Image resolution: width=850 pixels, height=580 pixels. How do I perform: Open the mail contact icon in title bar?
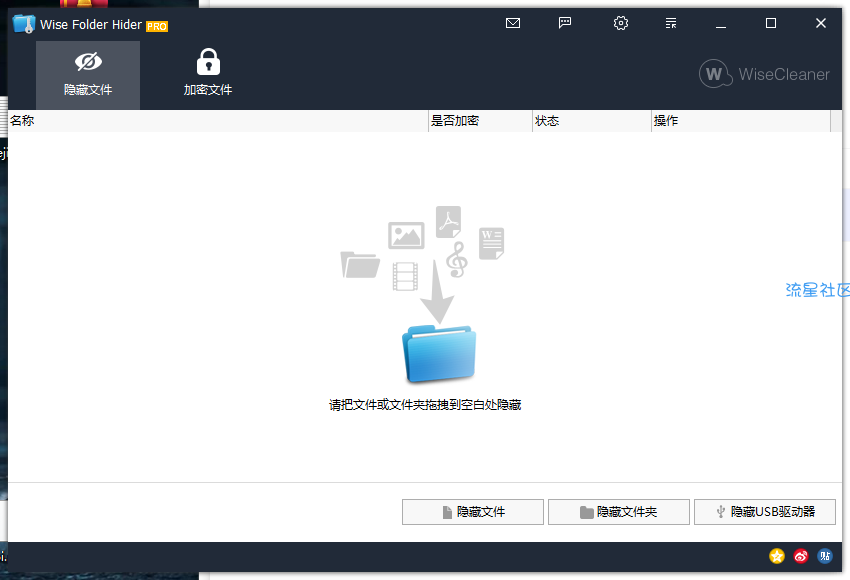point(513,23)
